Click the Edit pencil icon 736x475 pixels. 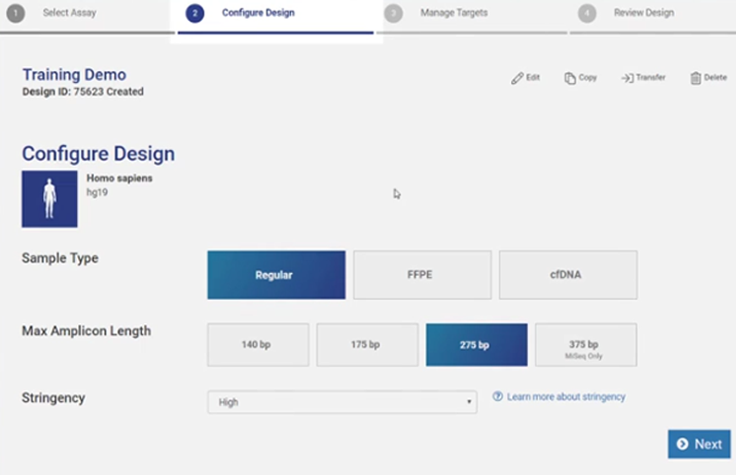517,78
